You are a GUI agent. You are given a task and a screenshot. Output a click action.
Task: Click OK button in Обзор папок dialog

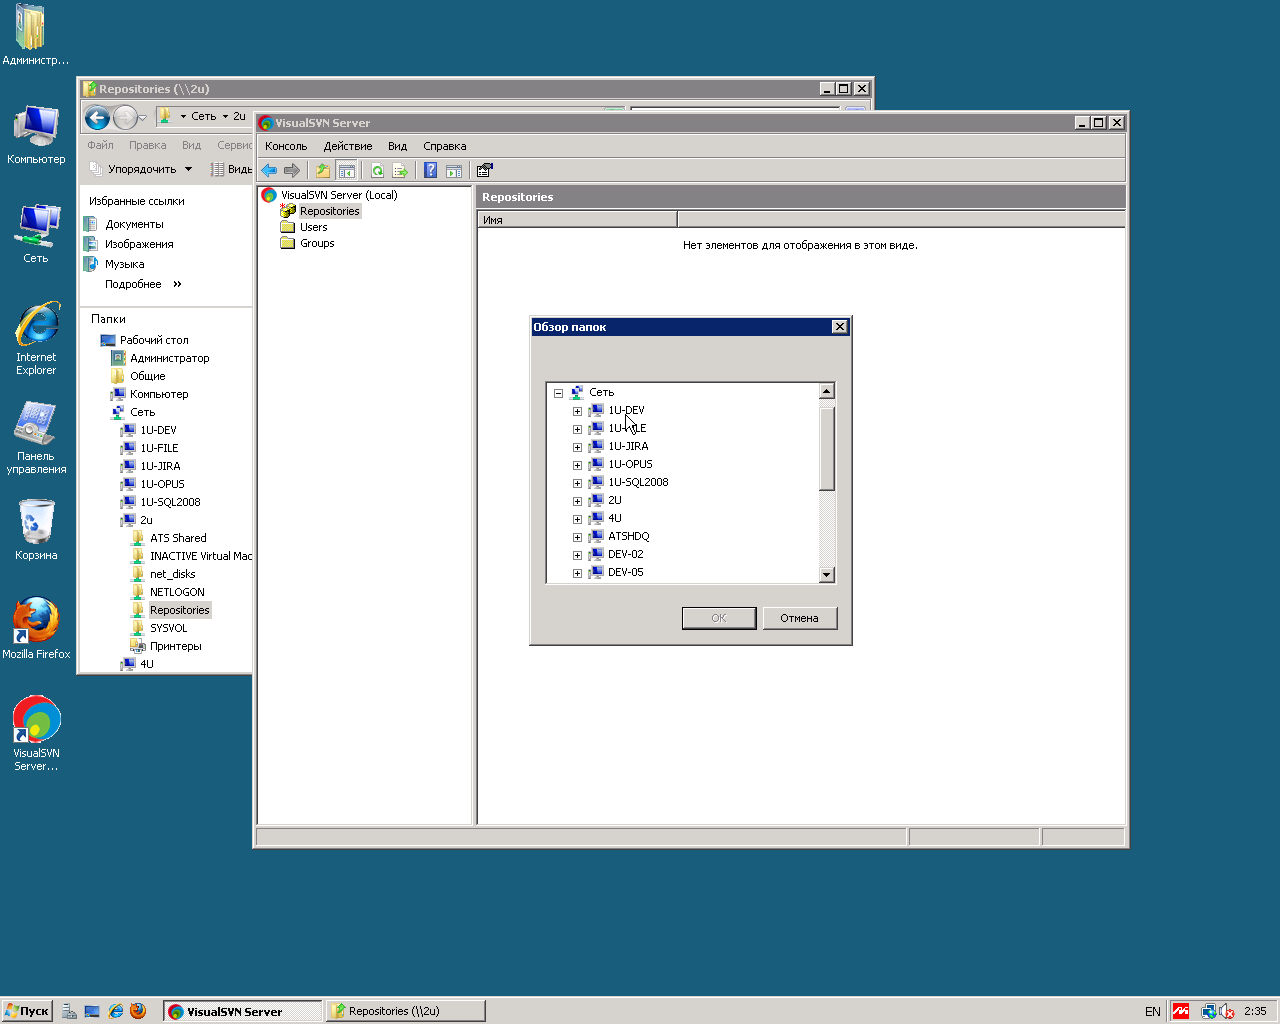719,618
